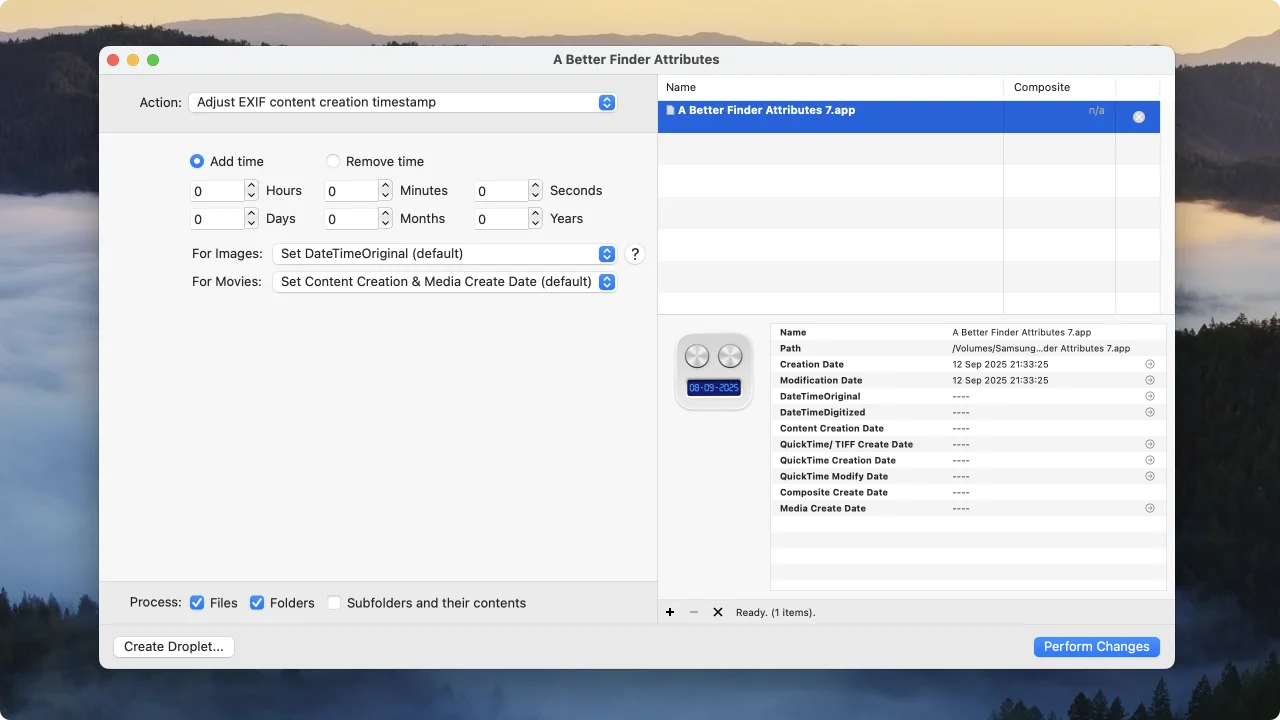Uncheck the Files checkbox
This screenshot has width=1280, height=720.
coord(197,603)
